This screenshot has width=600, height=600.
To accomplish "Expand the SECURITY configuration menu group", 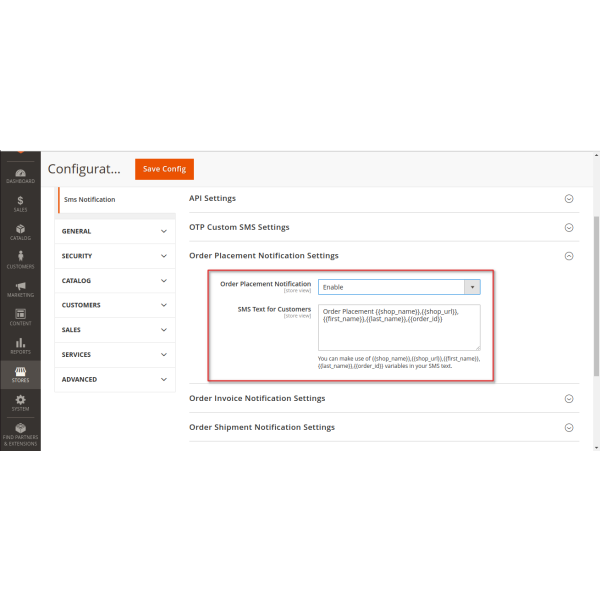I will pyautogui.click(x=114, y=256).
